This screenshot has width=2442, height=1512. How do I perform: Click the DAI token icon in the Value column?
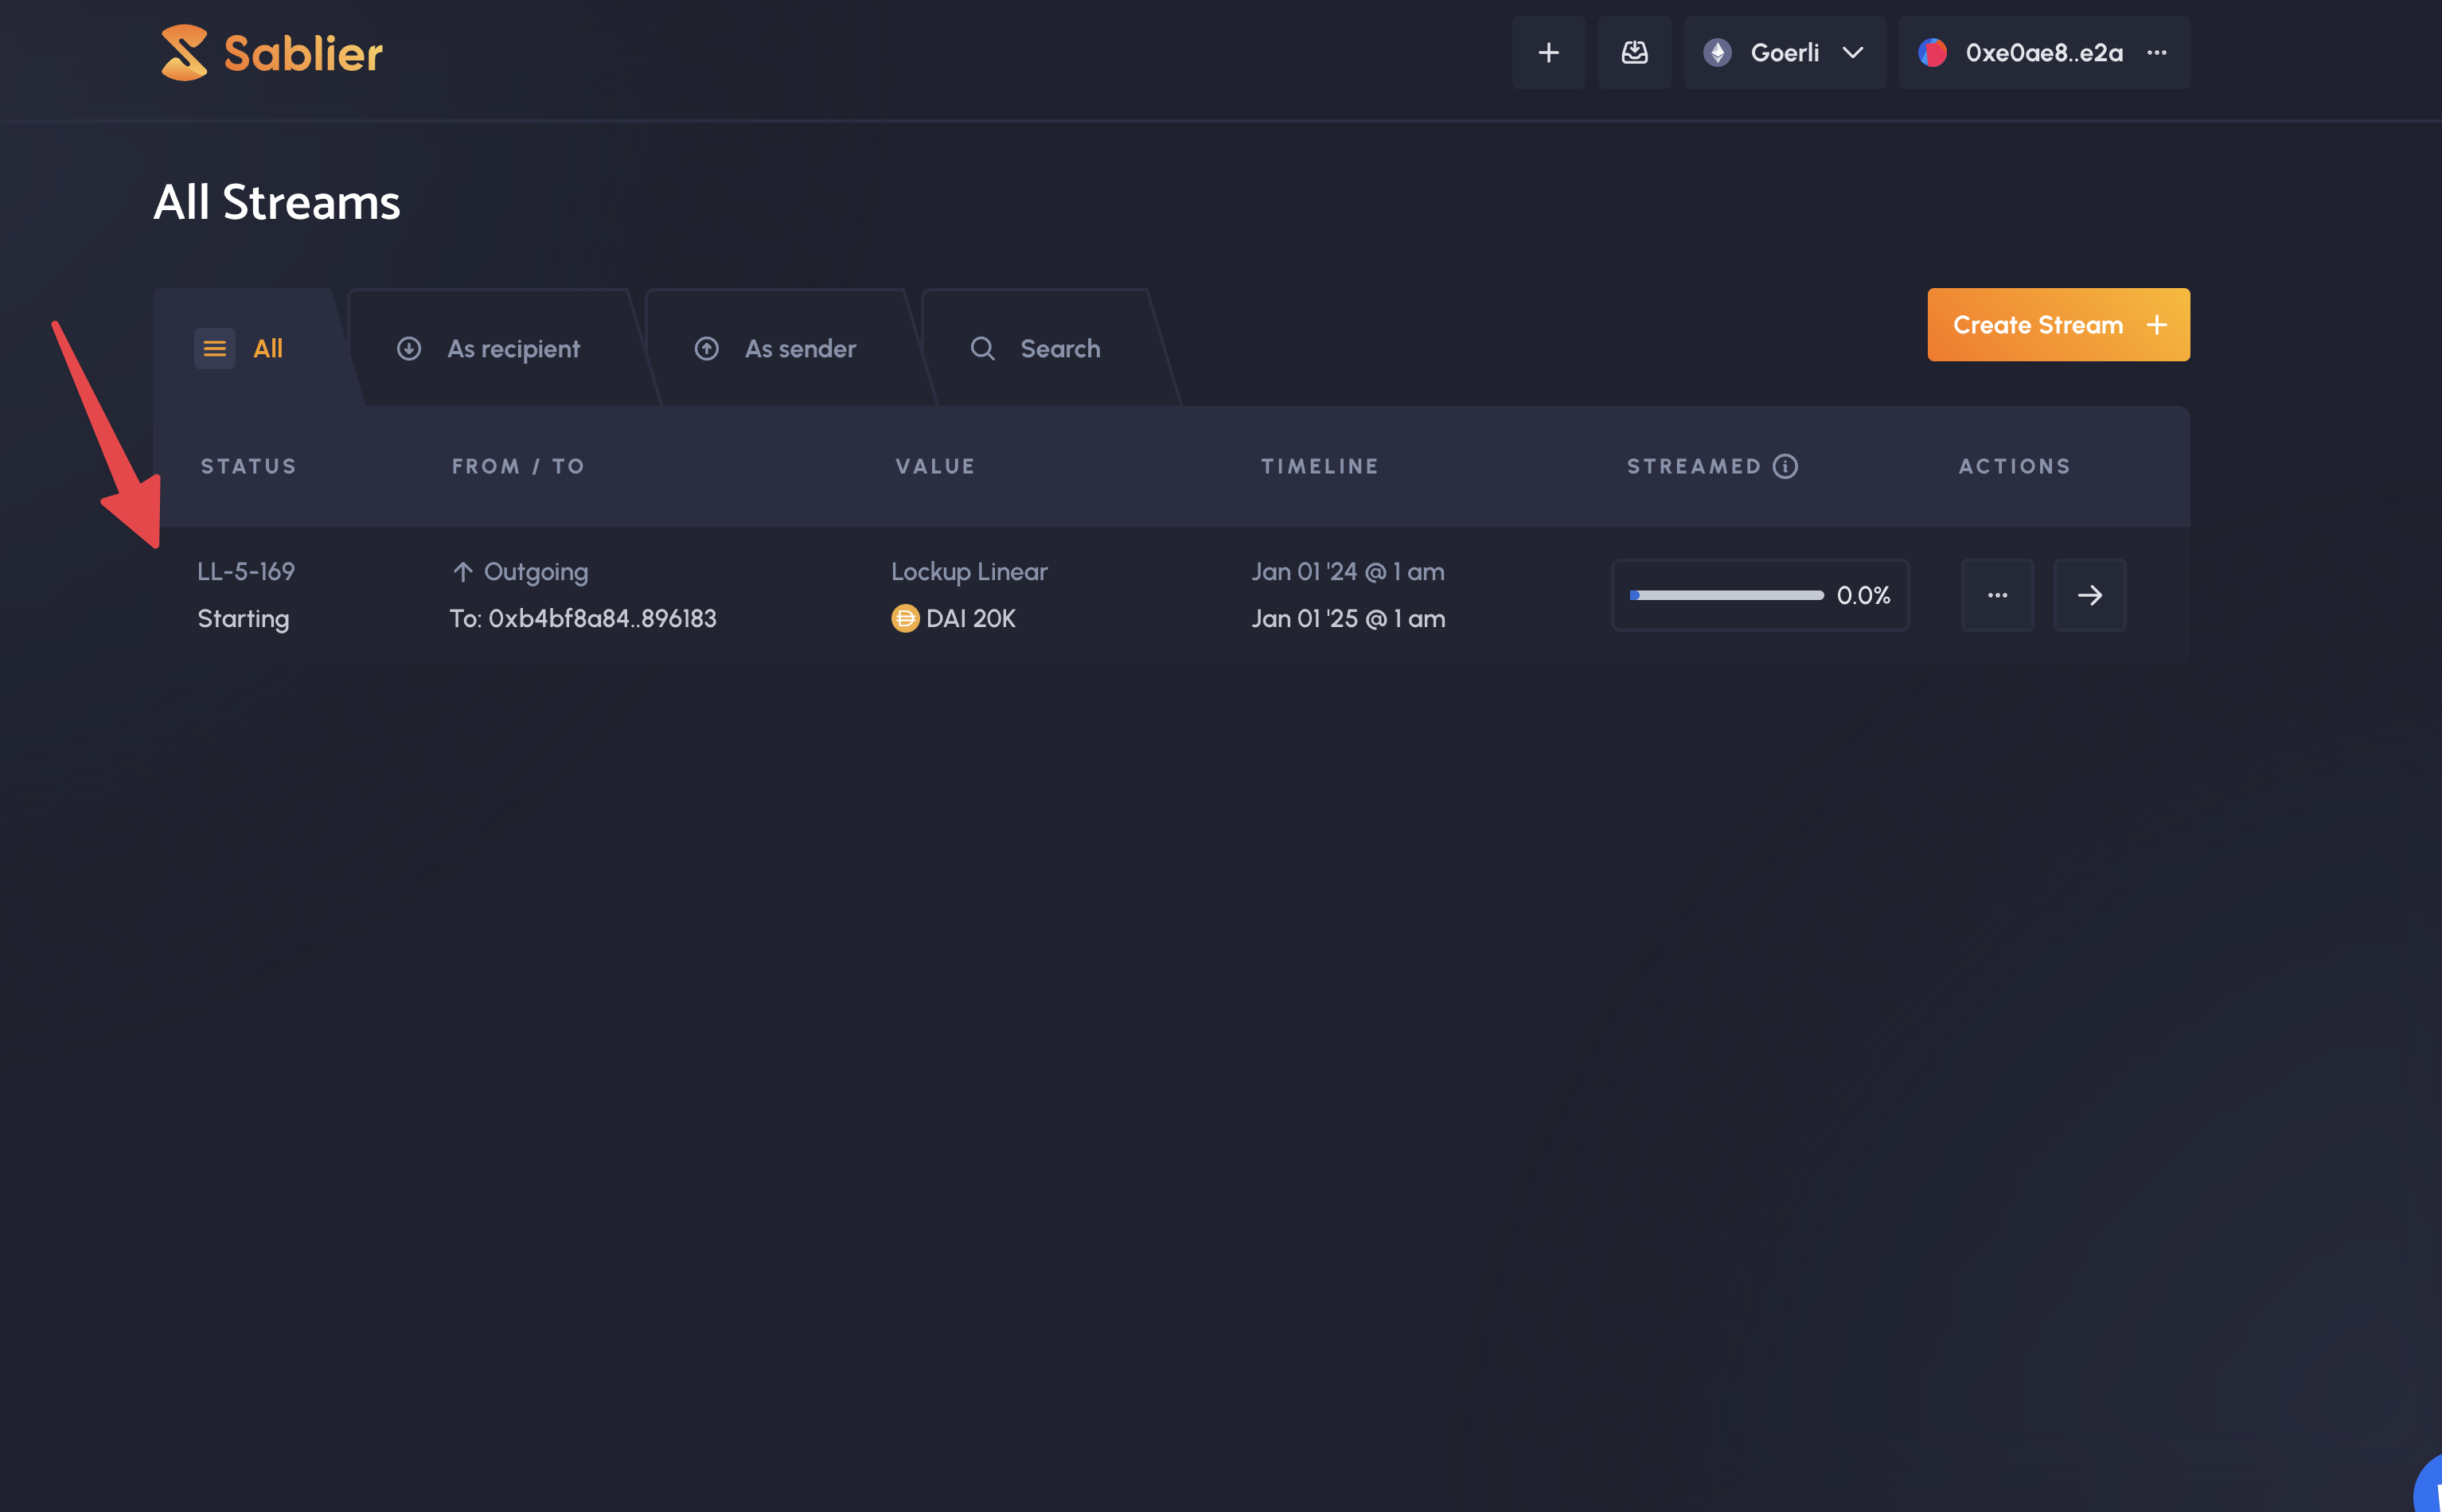point(903,618)
